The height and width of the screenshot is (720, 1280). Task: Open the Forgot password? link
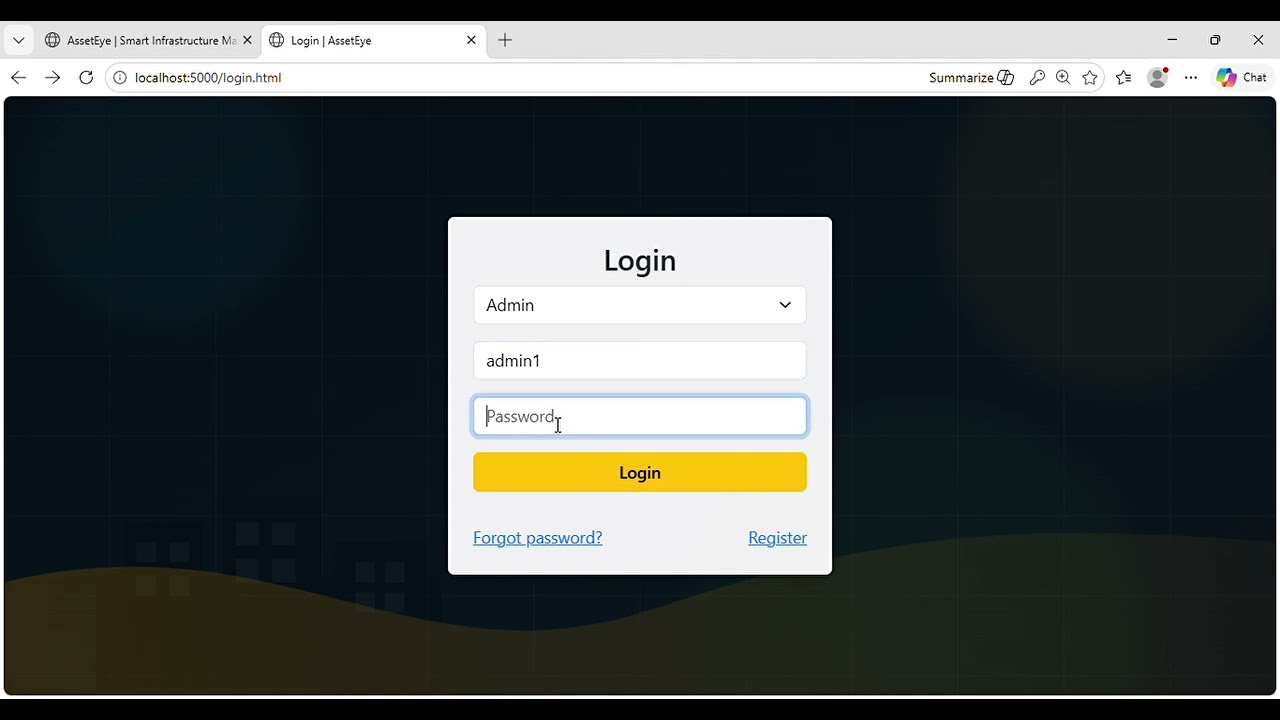click(538, 538)
